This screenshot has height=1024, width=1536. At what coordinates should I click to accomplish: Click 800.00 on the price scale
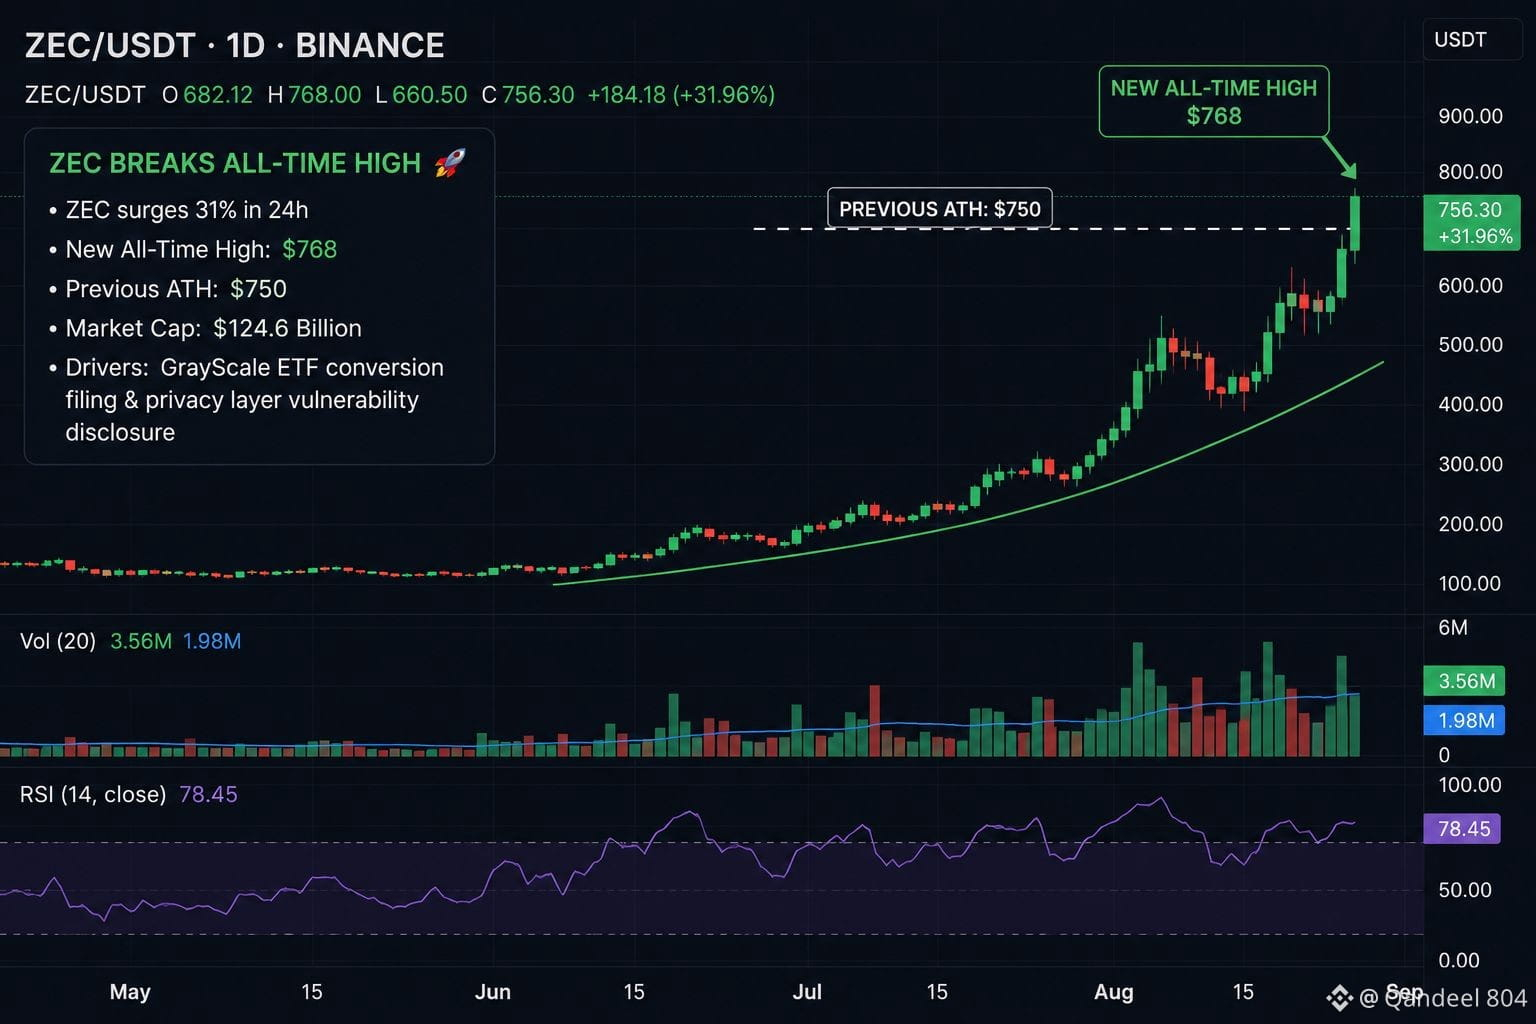click(1470, 172)
